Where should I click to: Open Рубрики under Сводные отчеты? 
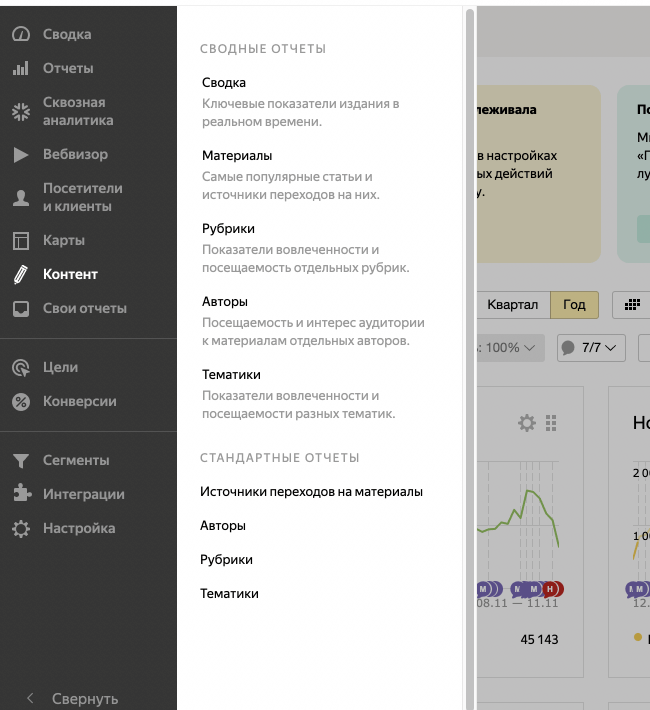tap(228, 229)
